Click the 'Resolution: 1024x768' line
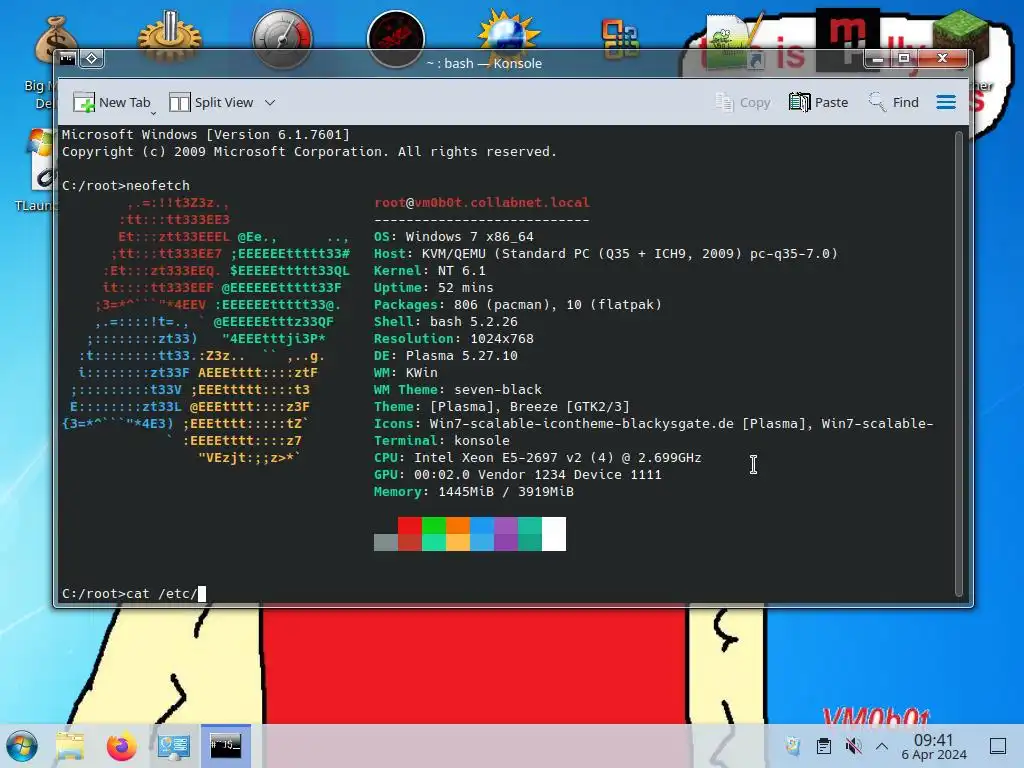 pyautogui.click(x=454, y=338)
